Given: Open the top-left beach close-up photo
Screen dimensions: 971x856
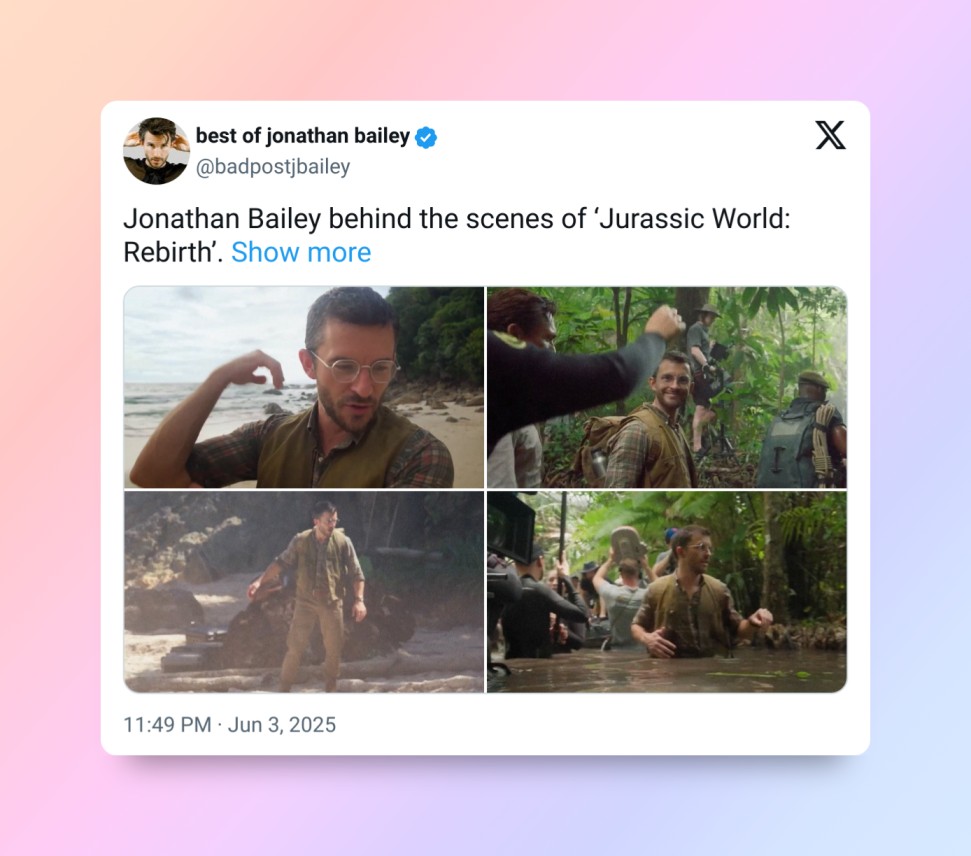Looking at the screenshot, I should tap(303, 387).
